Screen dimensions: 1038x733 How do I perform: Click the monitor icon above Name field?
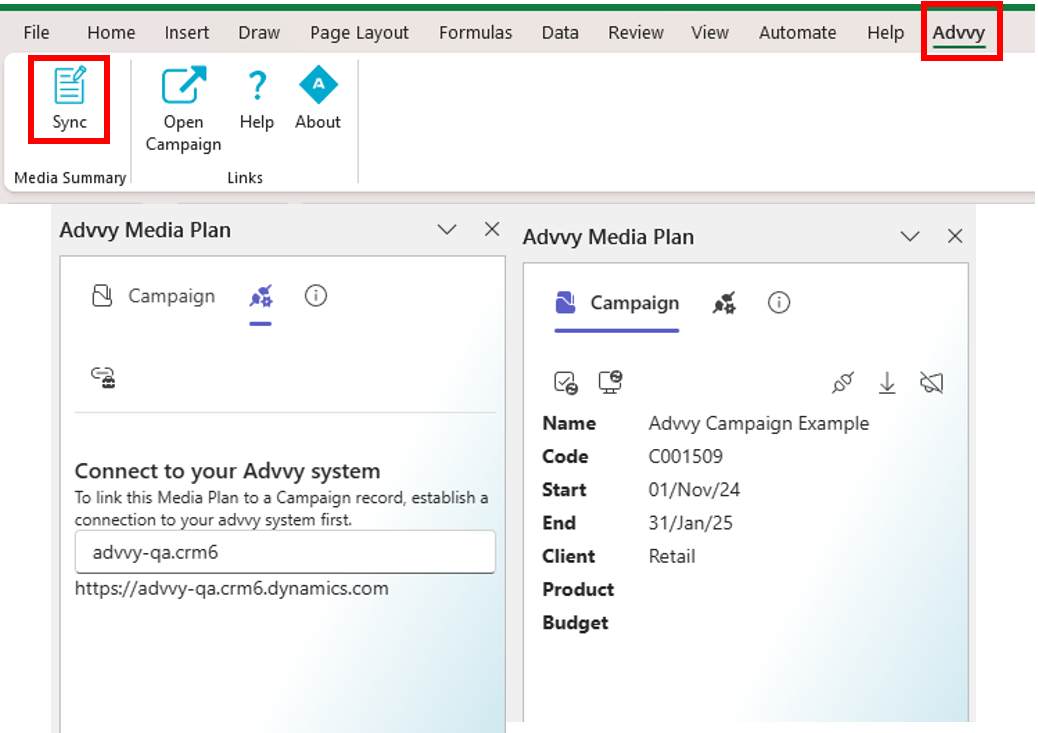tap(610, 382)
